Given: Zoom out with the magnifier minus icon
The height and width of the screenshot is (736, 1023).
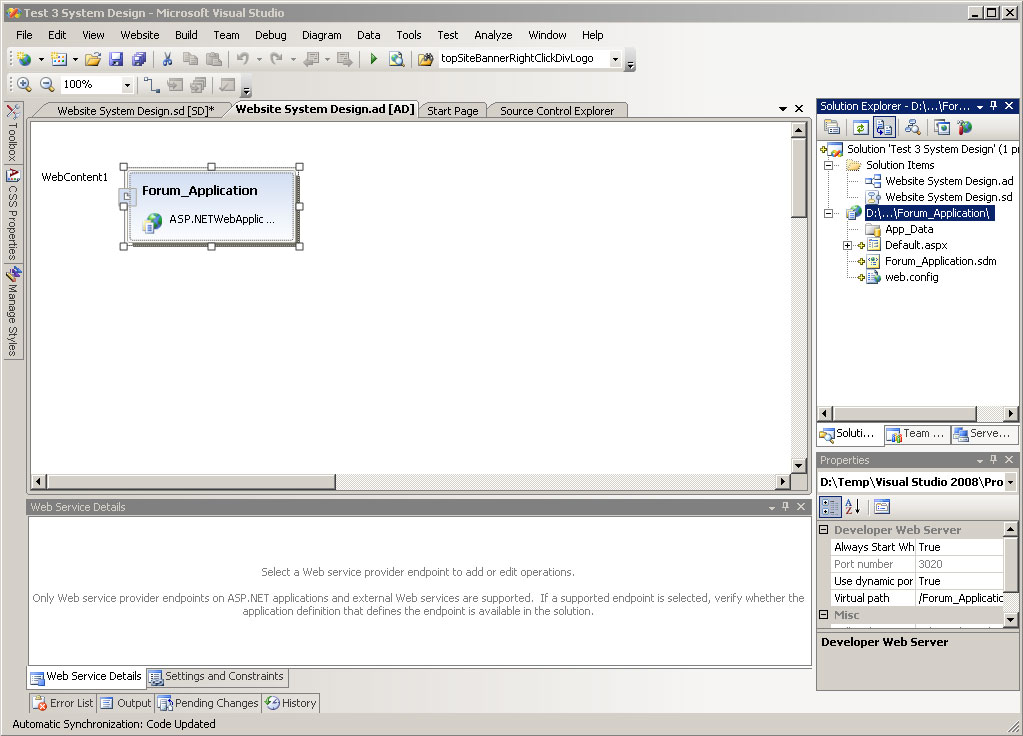Looking at the screenshot, I should pos(47,84).
